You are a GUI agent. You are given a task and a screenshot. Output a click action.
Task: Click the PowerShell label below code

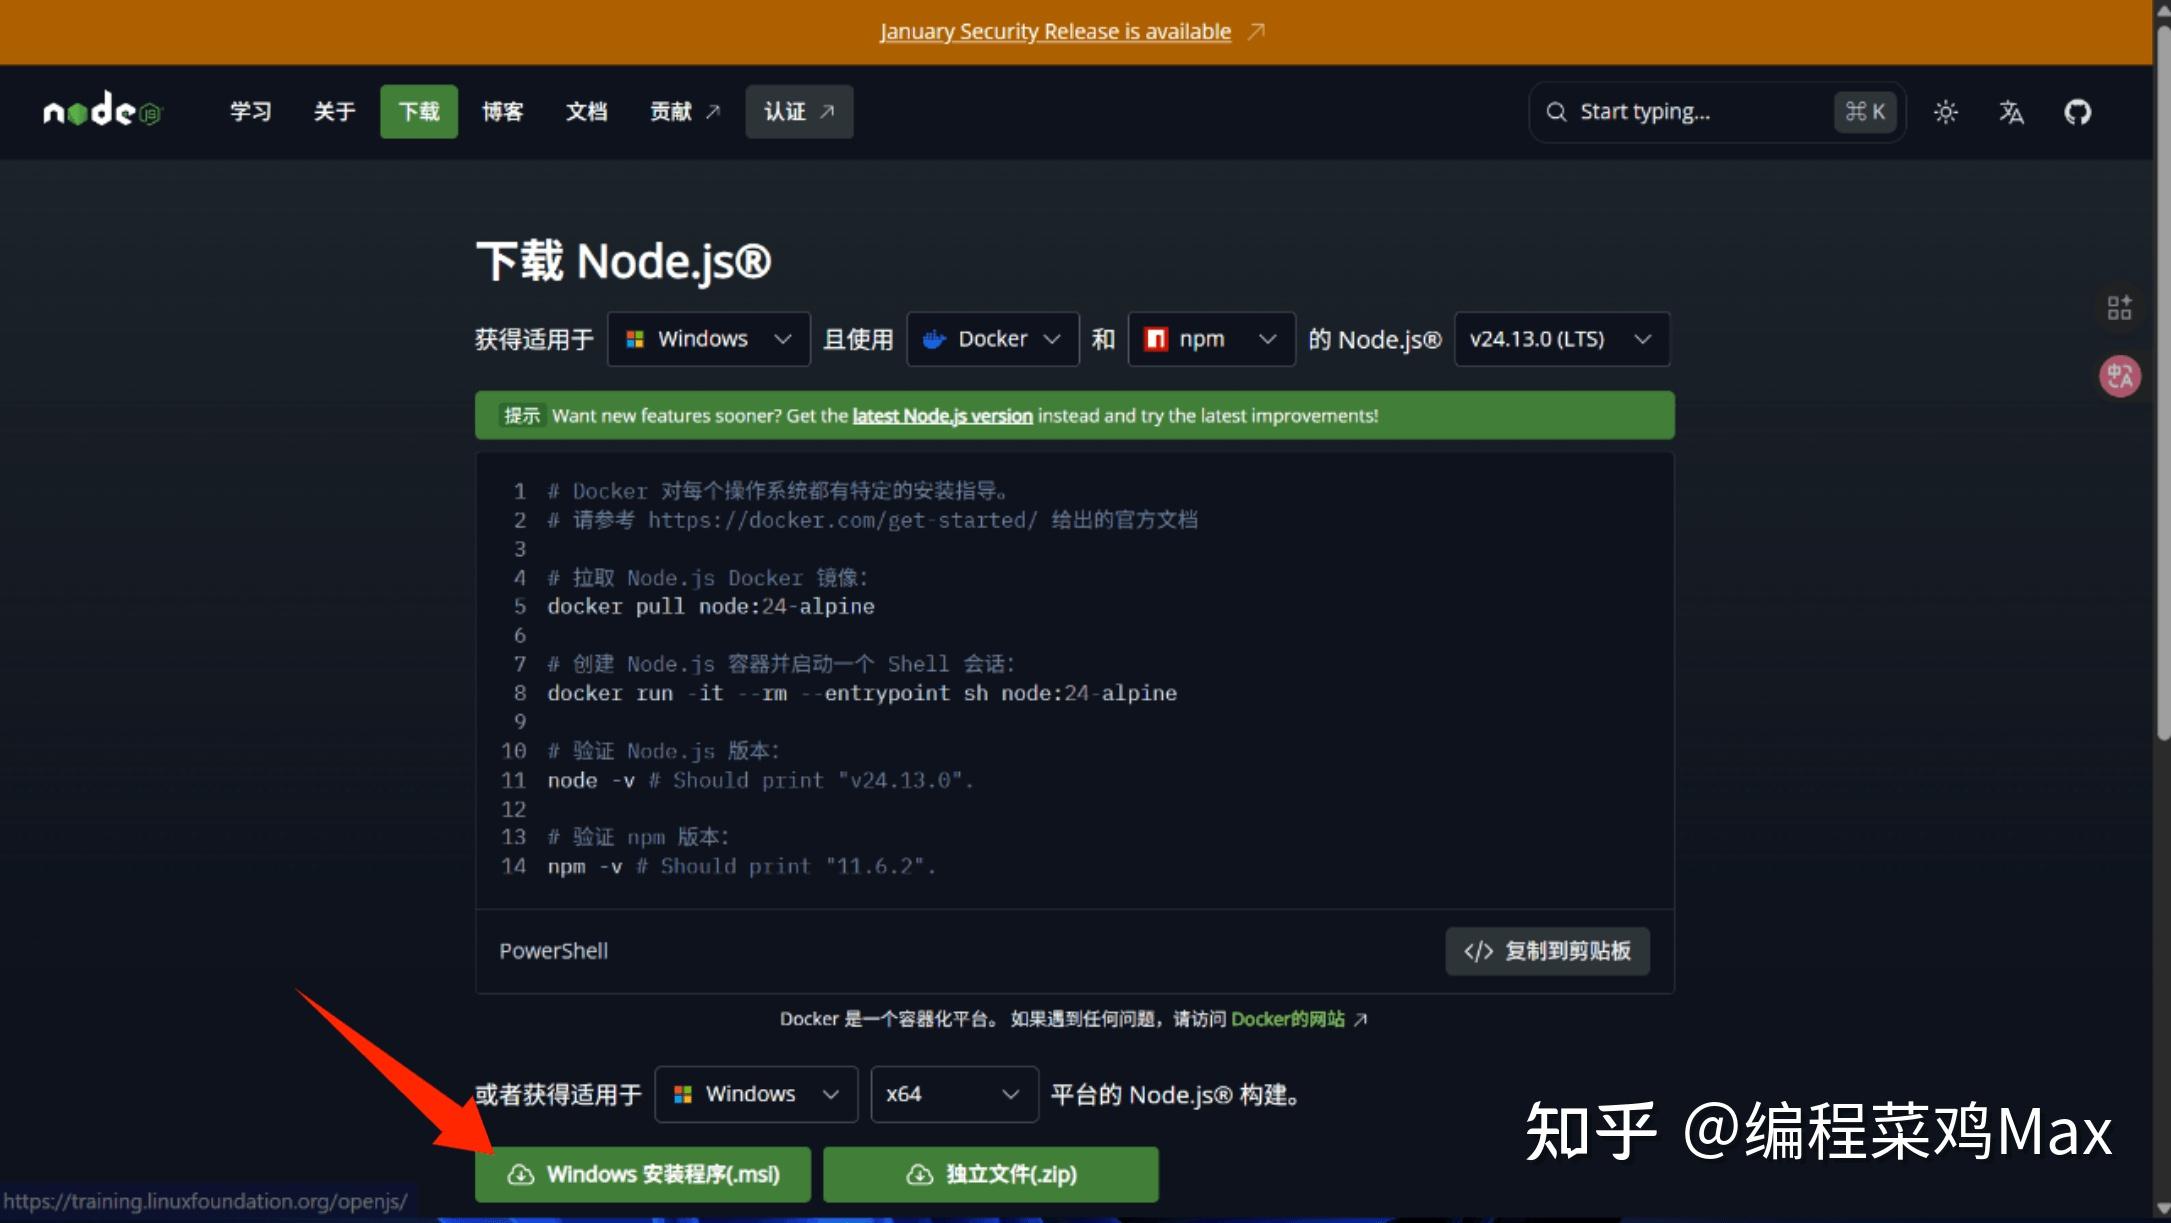point(553,951)
